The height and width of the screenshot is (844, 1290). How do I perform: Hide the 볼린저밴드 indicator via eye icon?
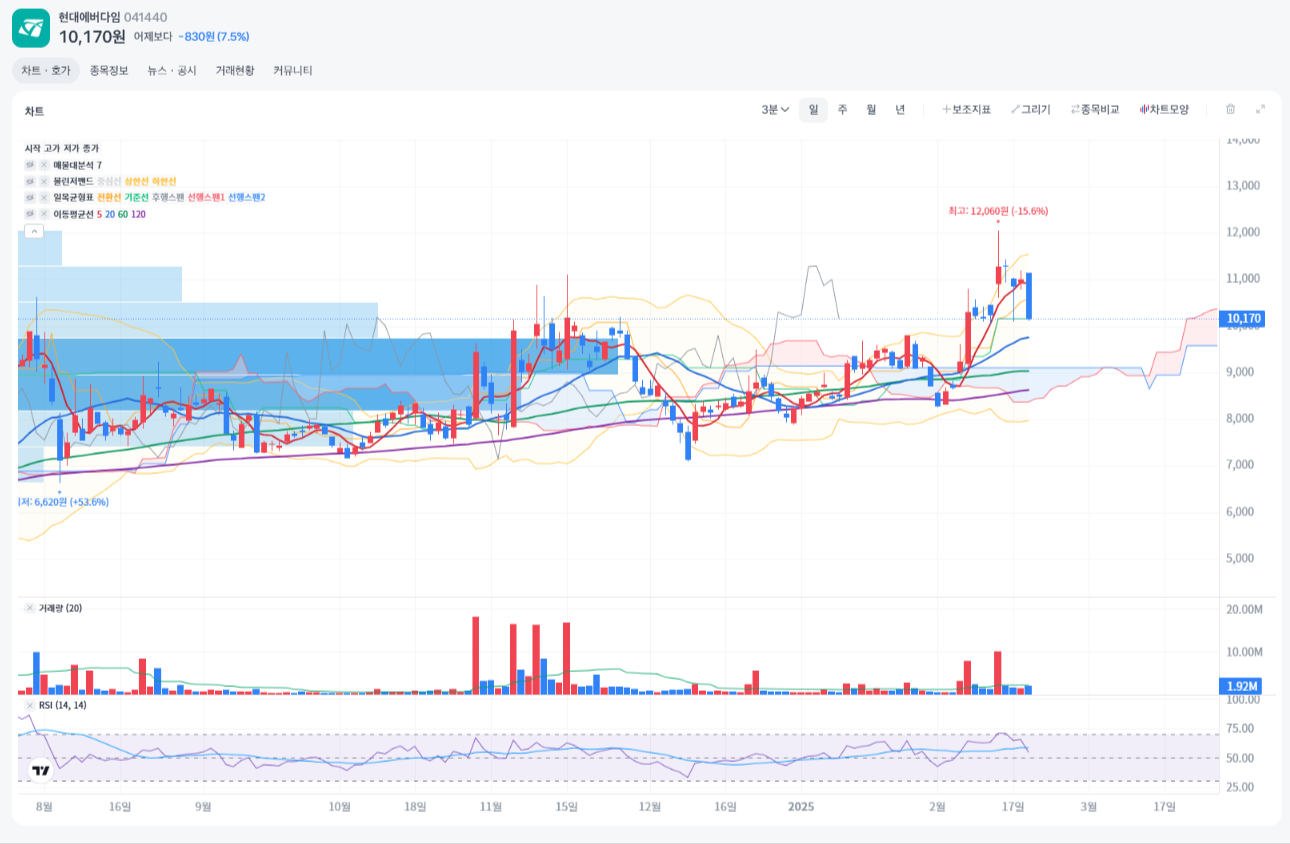pos(30,181)
